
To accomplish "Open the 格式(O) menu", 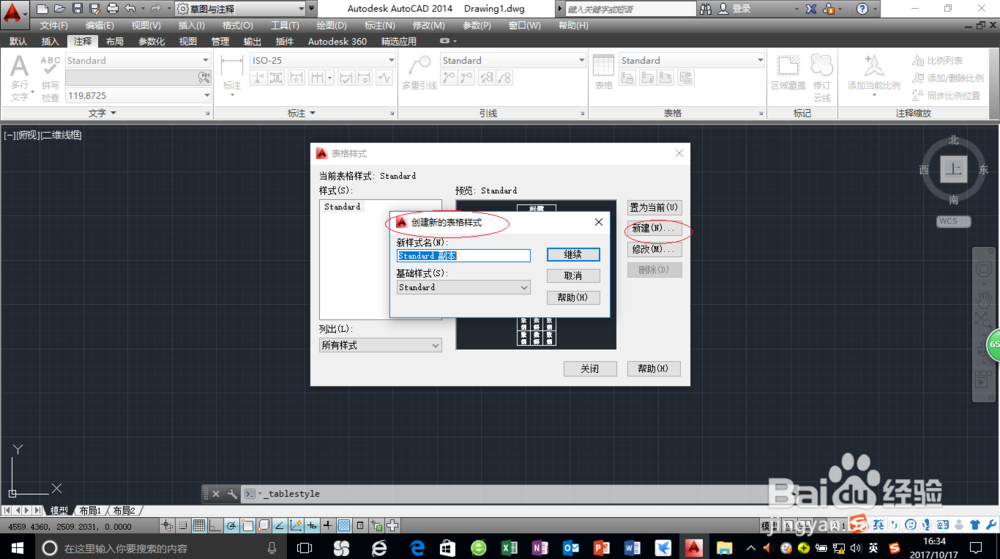I will 237,25.
